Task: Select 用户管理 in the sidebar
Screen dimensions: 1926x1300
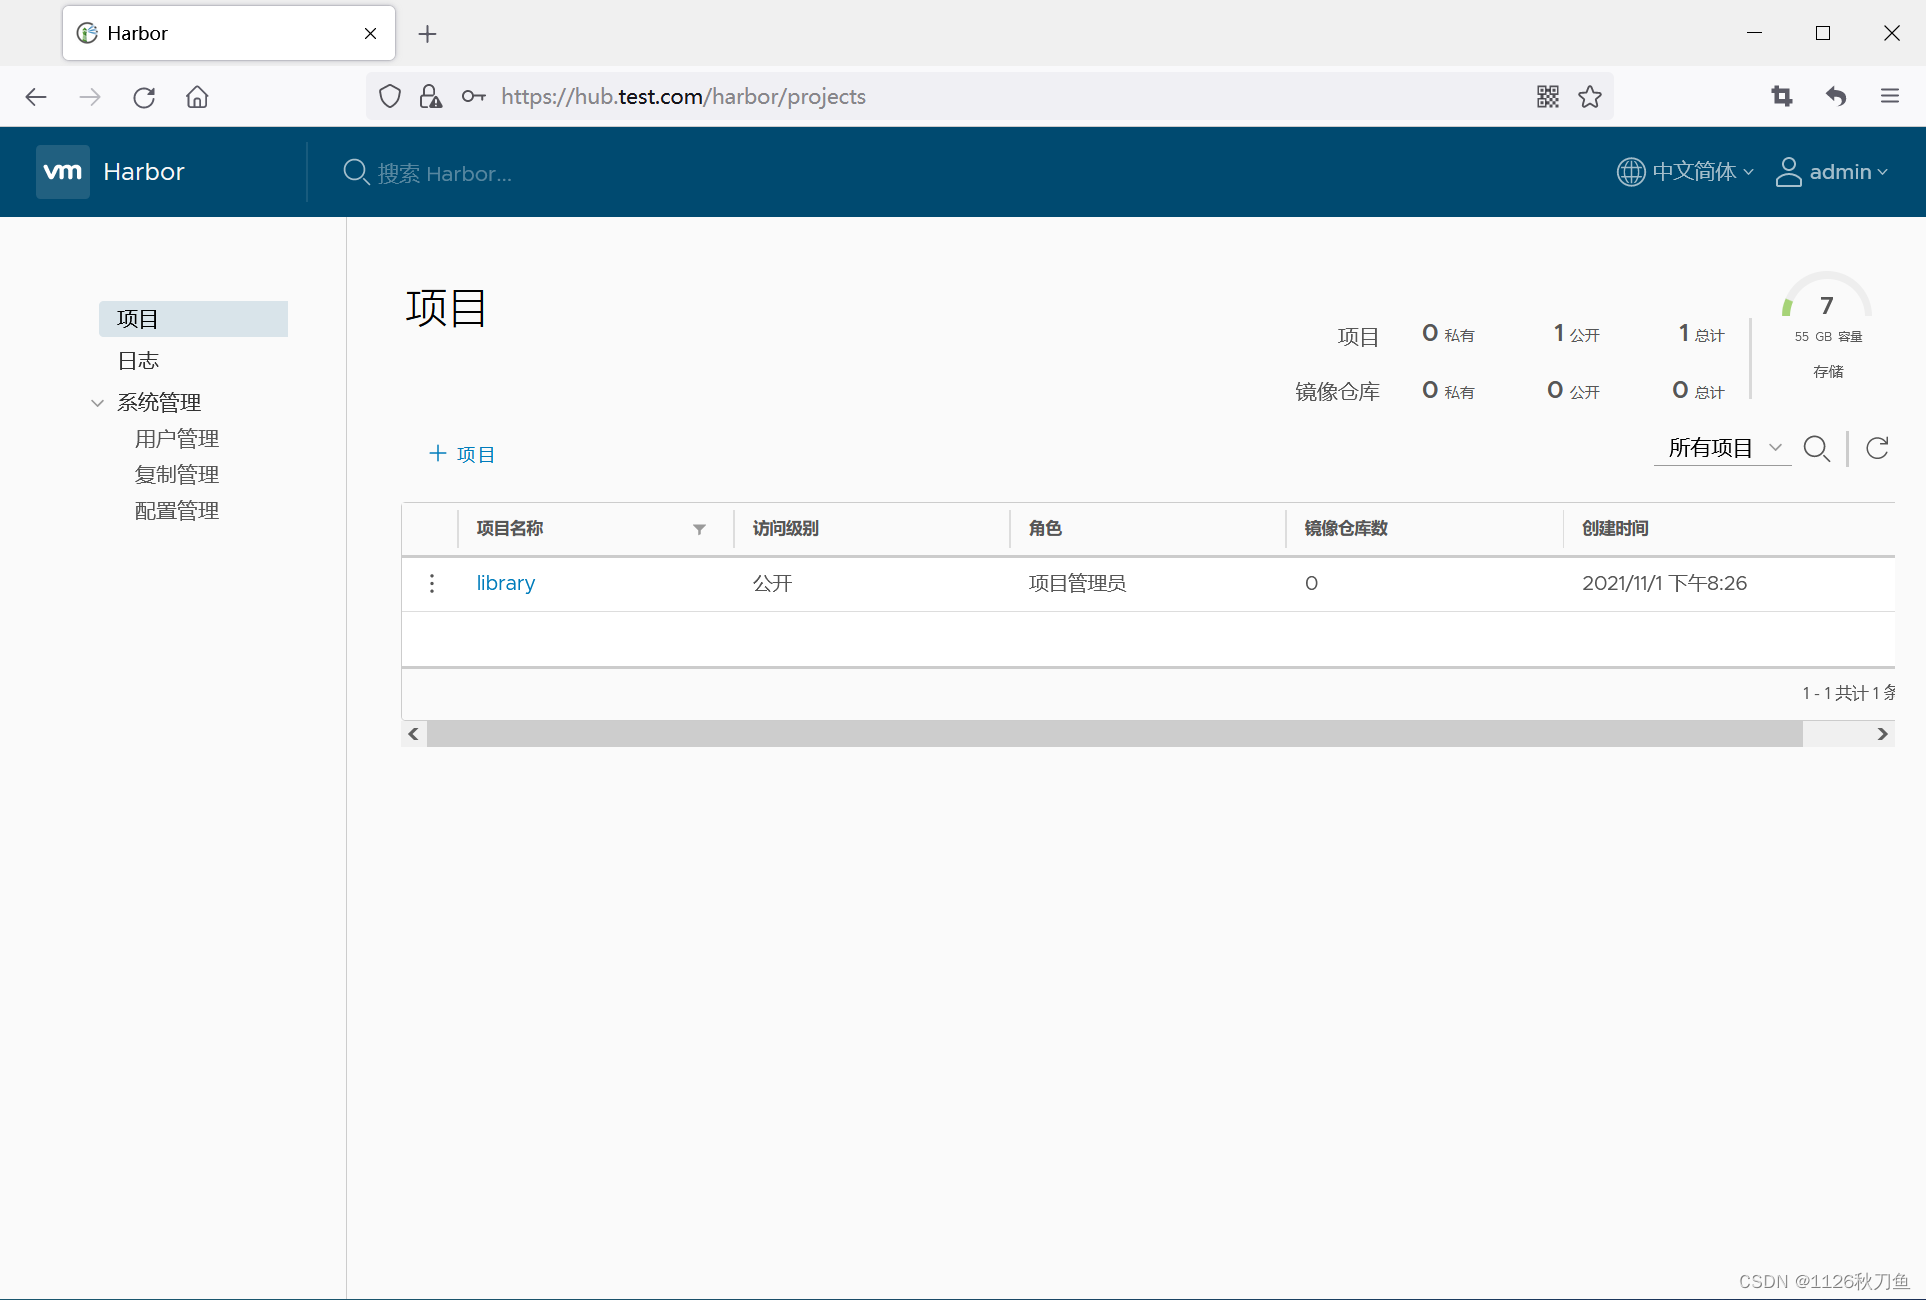Action: 177,439
